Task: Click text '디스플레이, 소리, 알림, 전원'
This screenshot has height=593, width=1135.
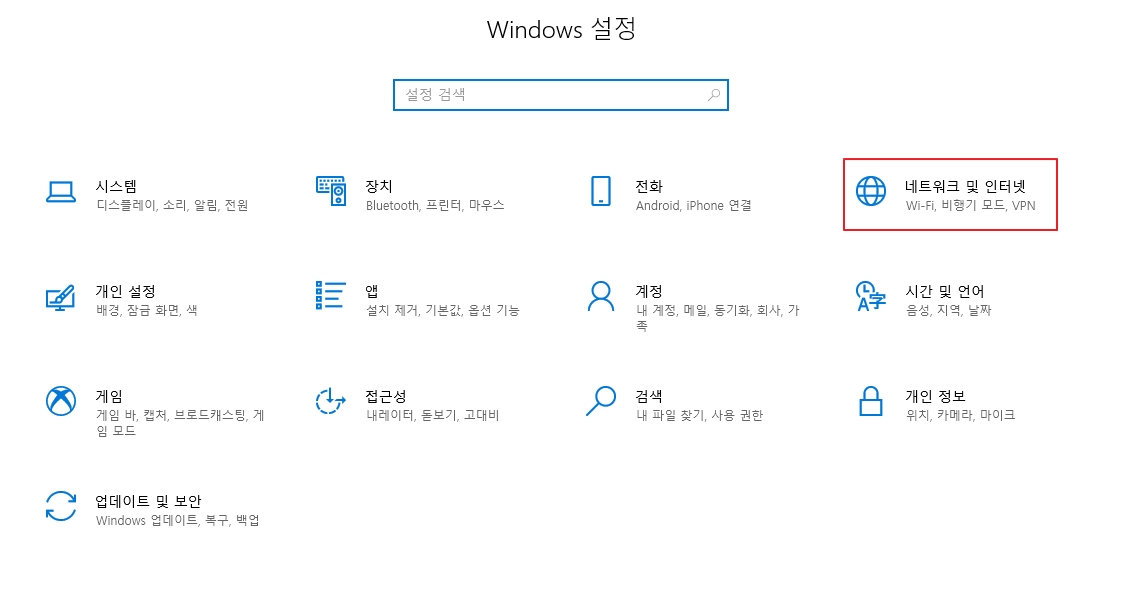Action: point(172,206)
